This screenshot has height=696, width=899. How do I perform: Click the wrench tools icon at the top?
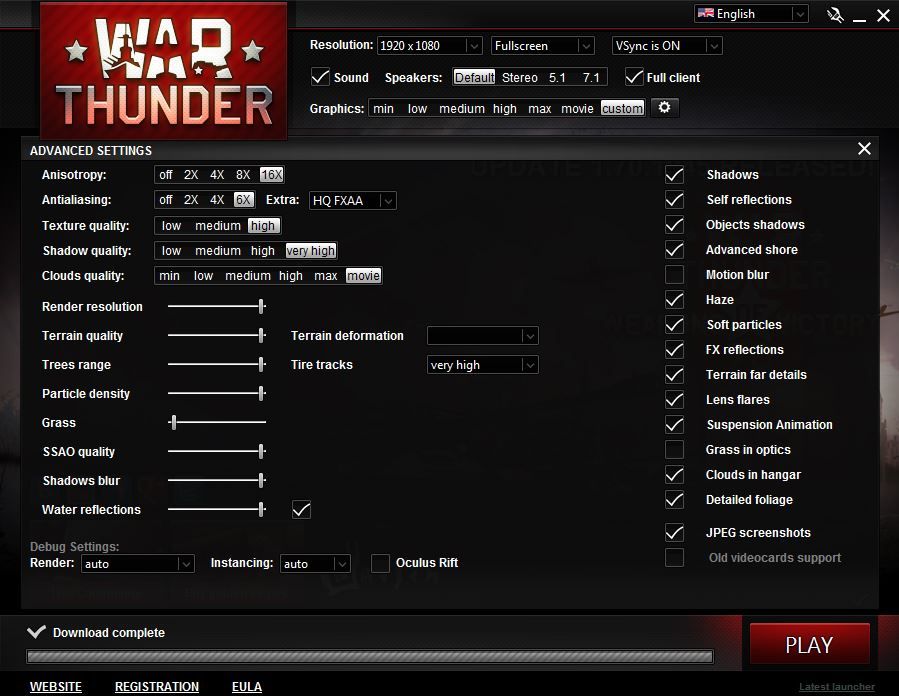[835, 15]
